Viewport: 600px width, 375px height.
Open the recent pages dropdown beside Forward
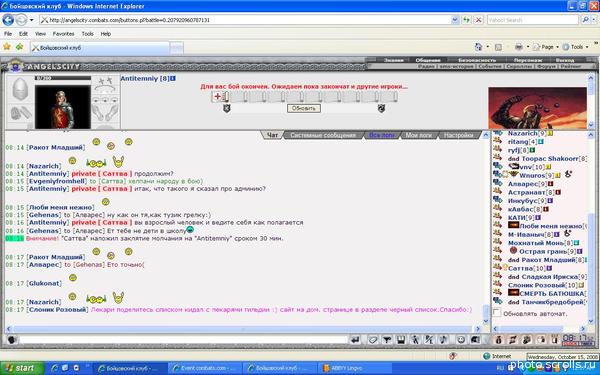pyautogui.click(x=31, y=20)
